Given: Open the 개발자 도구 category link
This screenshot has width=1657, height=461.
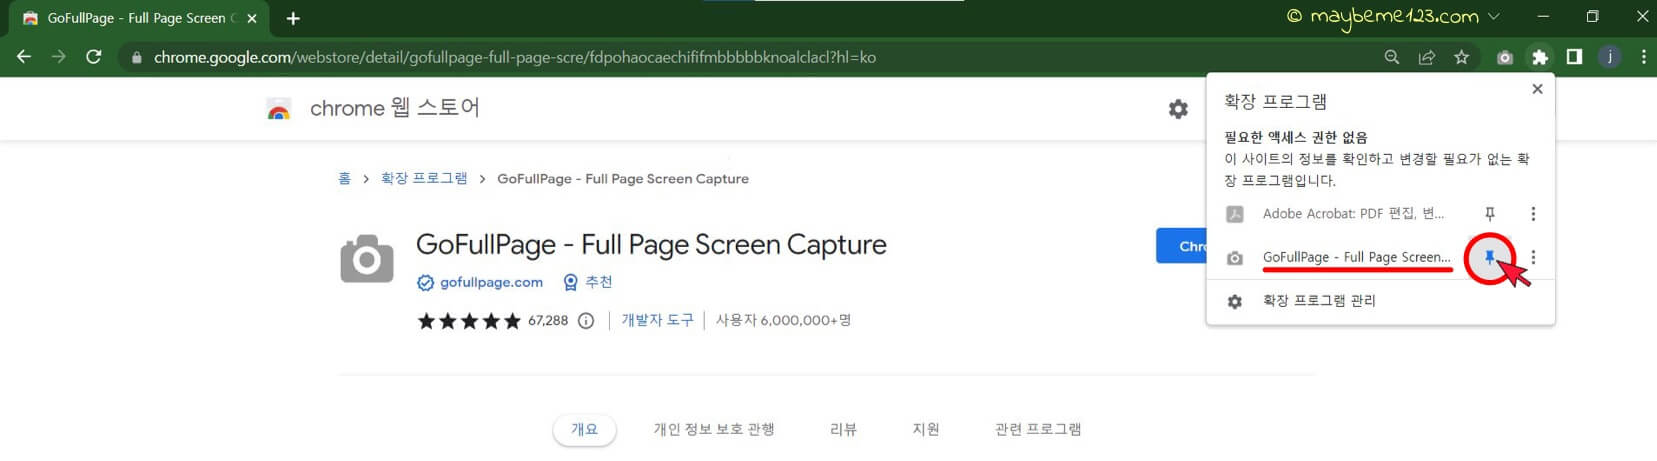Looking at the screenshot, I should [x=657, y=320].
